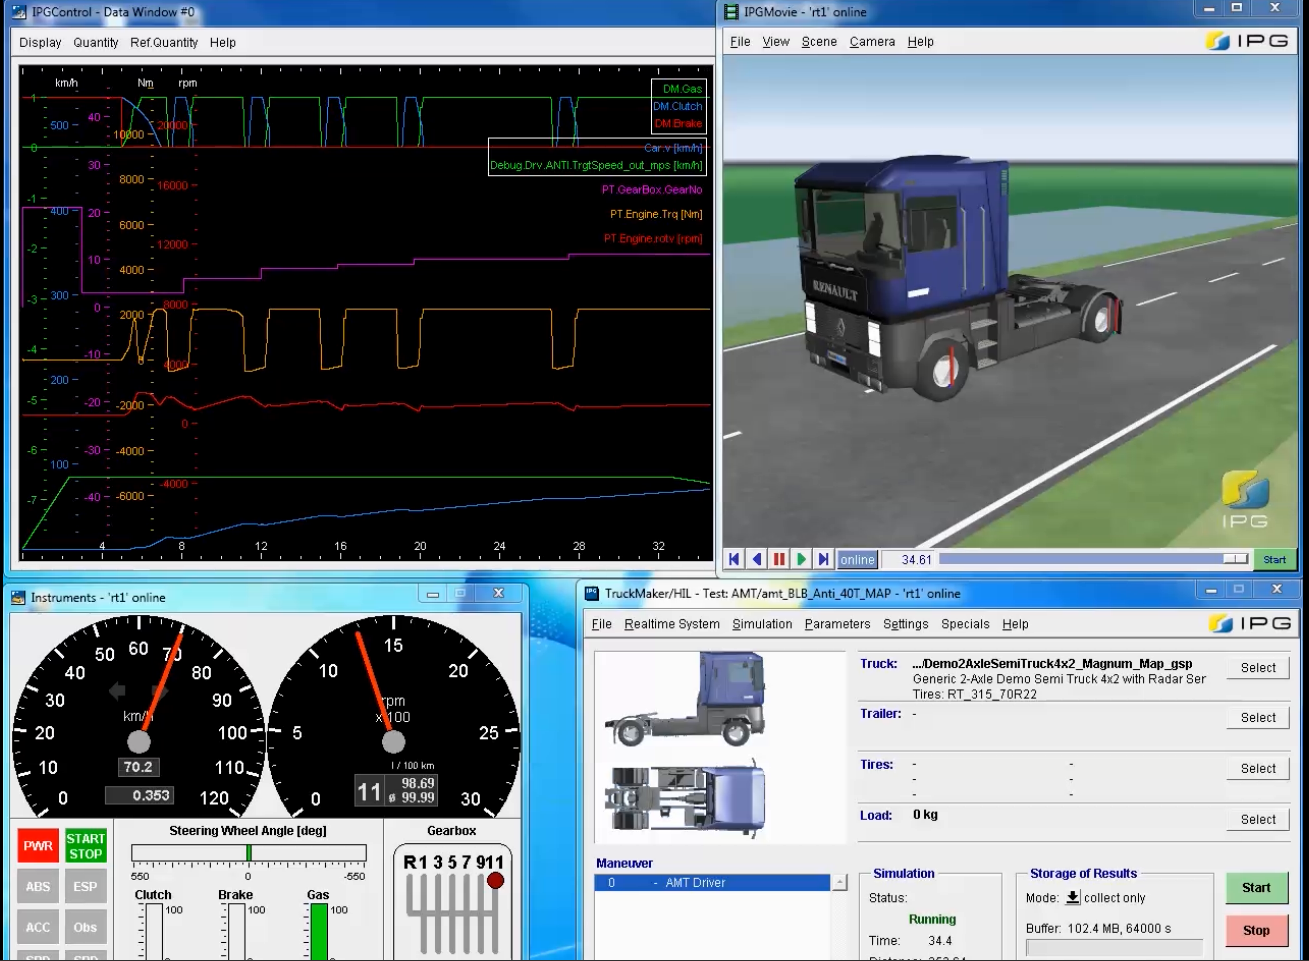The width and height of the screenshot is (1309, 961).
Task: Open the Help menu in TruckMaker/HIL
Action: [x=1015, y=624]
